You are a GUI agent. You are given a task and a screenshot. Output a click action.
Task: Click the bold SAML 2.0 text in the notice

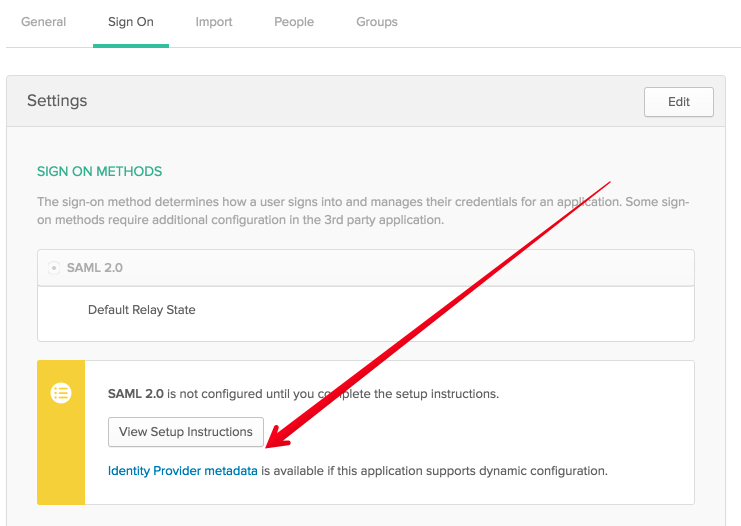point(135,394)
